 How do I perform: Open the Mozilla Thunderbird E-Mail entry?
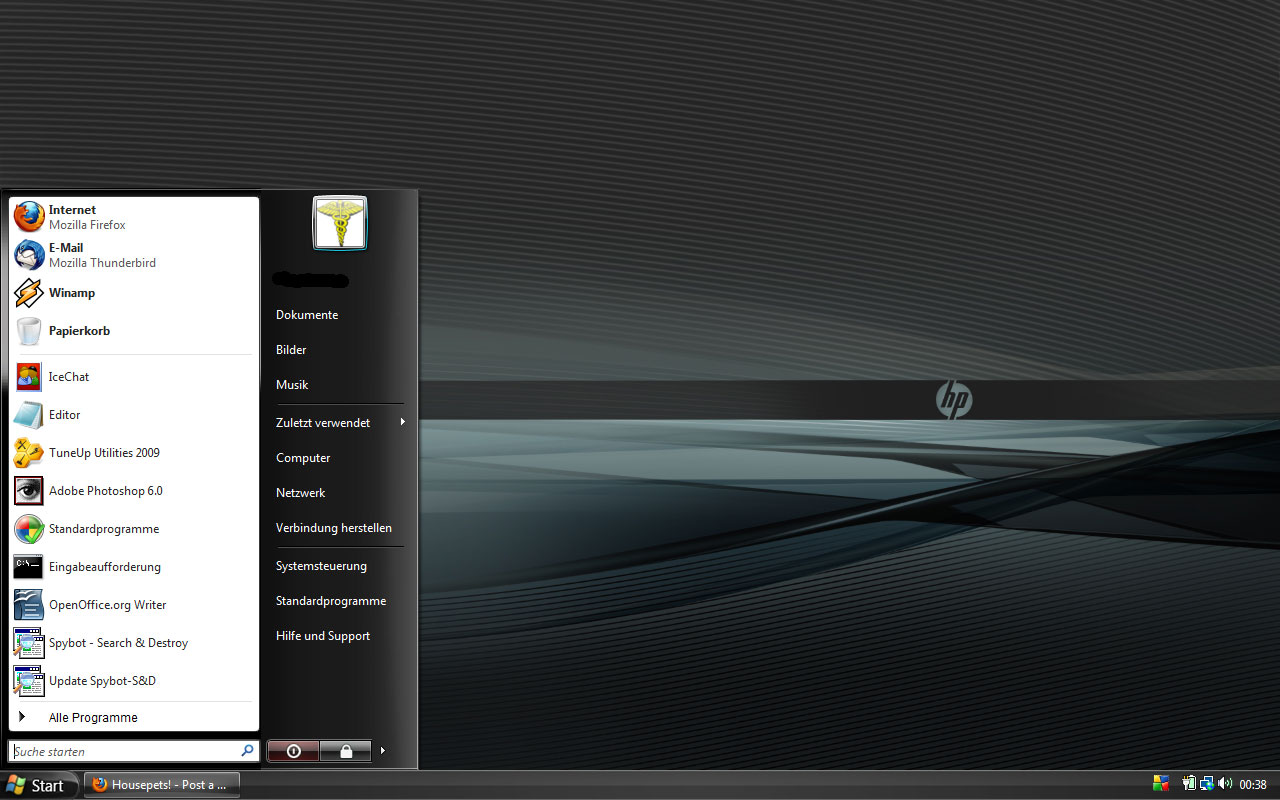pos(134,255)
